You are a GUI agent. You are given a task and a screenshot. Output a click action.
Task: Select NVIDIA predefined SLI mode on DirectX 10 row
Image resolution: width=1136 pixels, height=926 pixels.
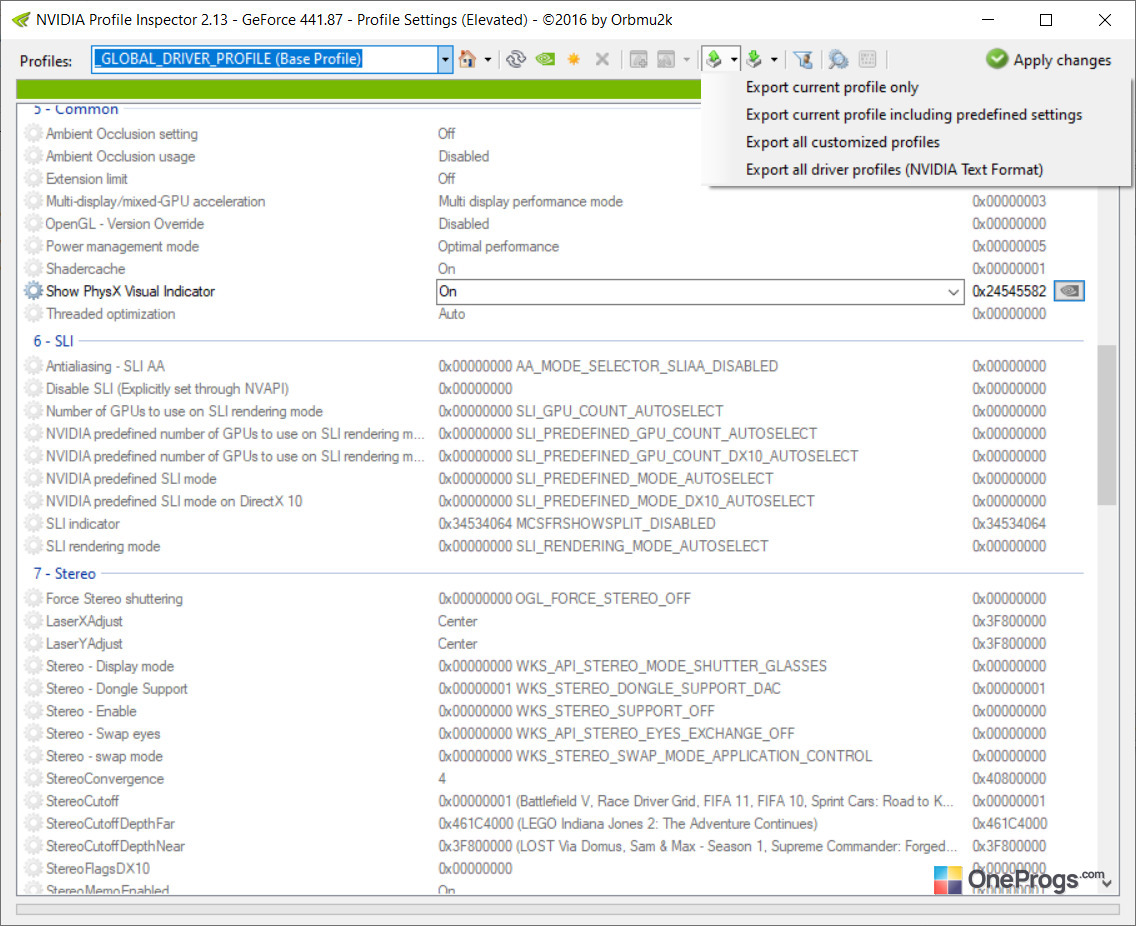556,501
